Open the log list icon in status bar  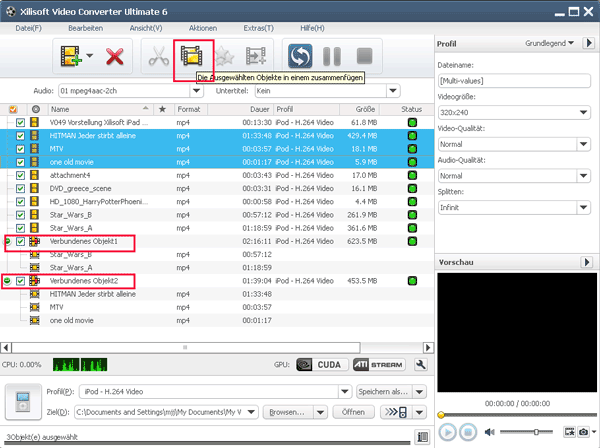point(422,437)
